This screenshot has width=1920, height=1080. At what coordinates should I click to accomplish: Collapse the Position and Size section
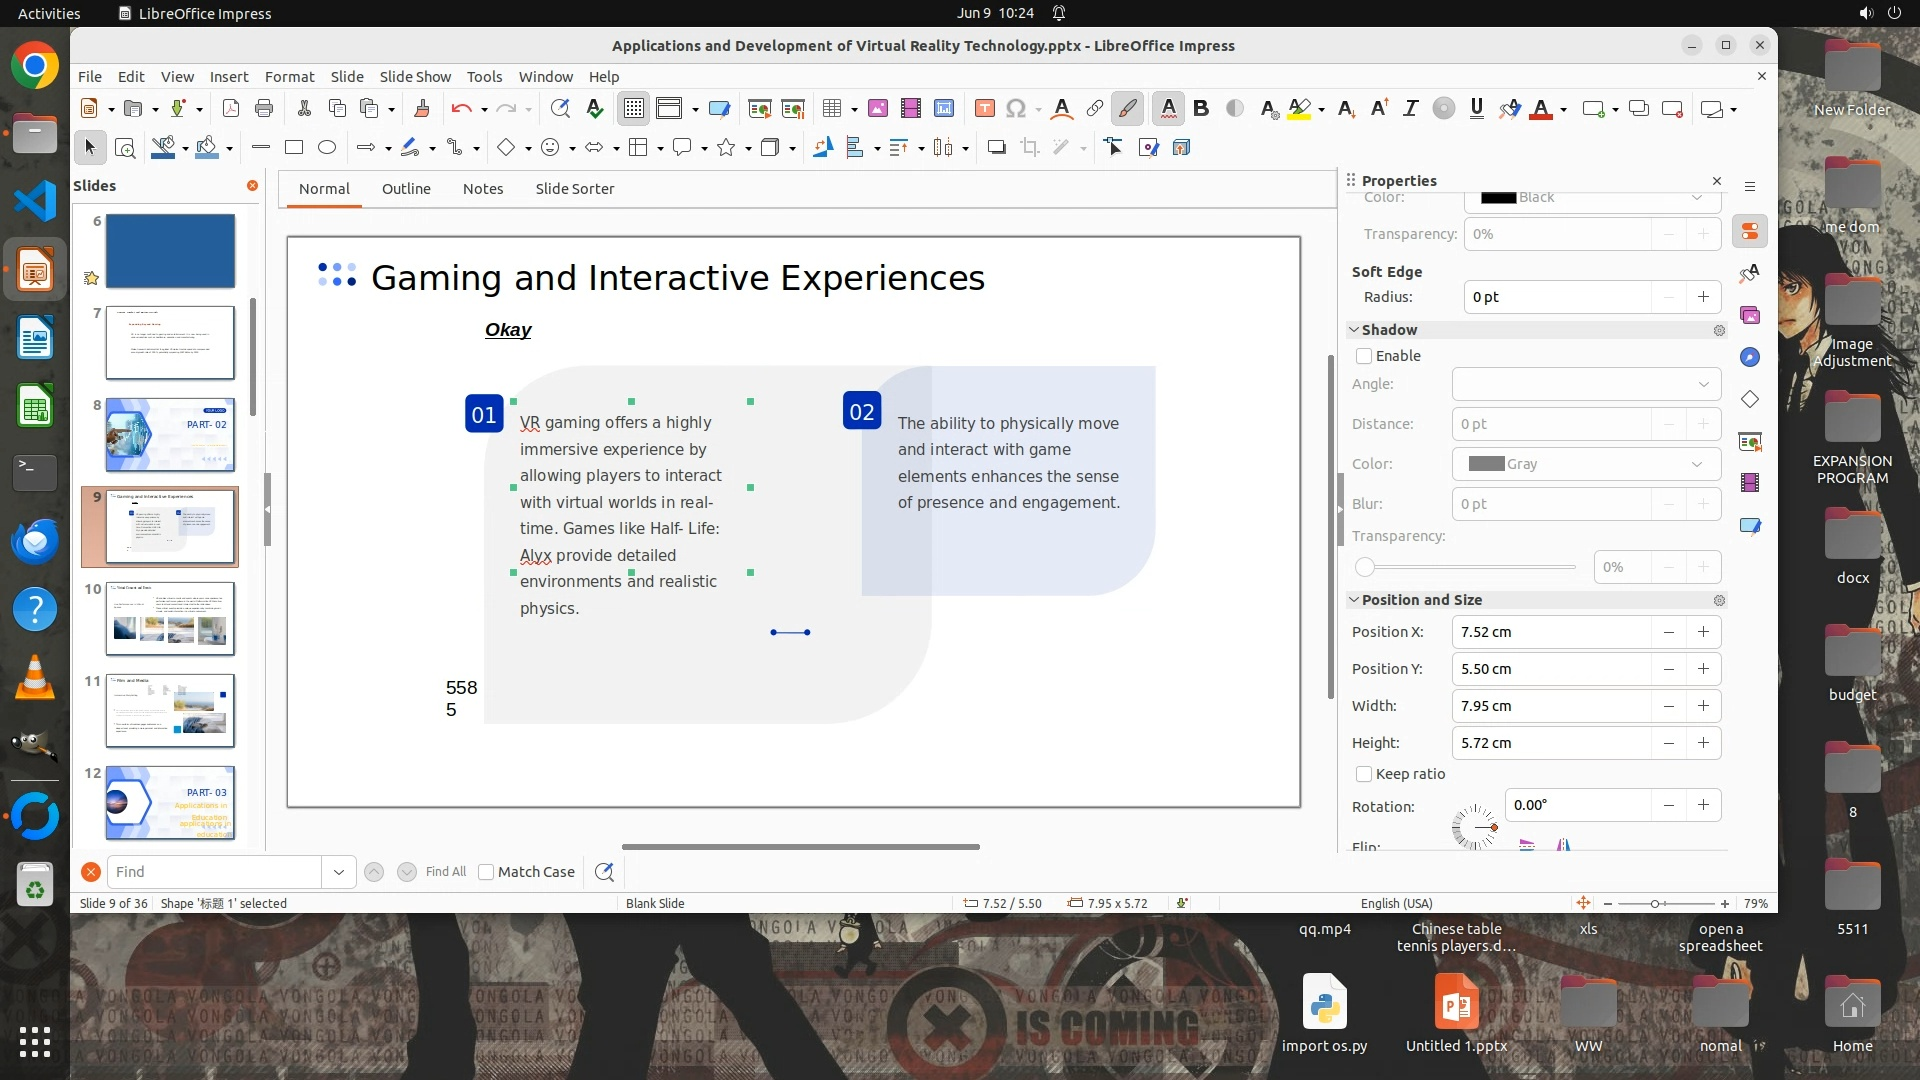coord(1354,600)
